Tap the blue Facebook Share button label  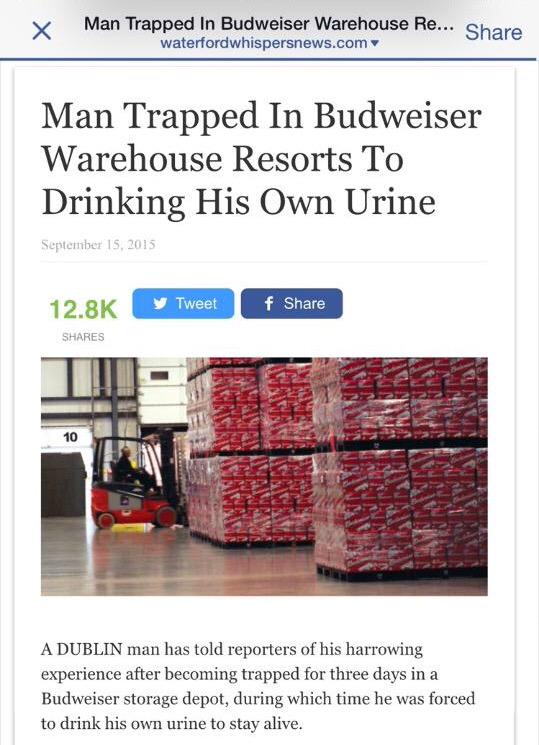[304, 303]
